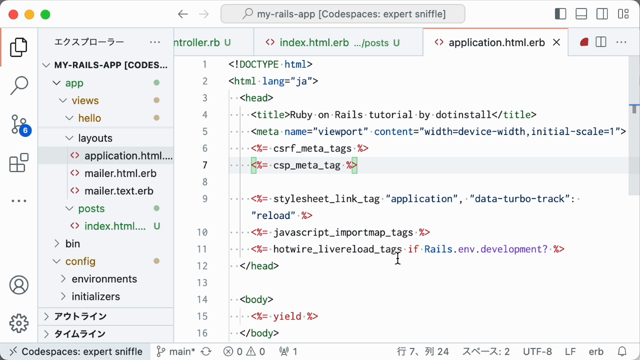The image size is (640, 360).
Task: Toggle the primary side bar layout button
Action: tap(560, 14)
